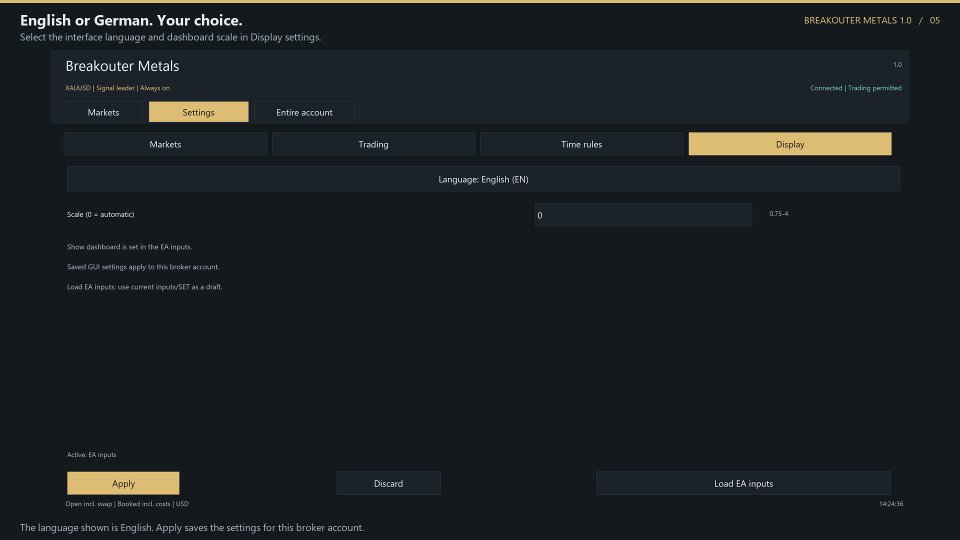Click the Scale input field

click(x=643, y=215)
